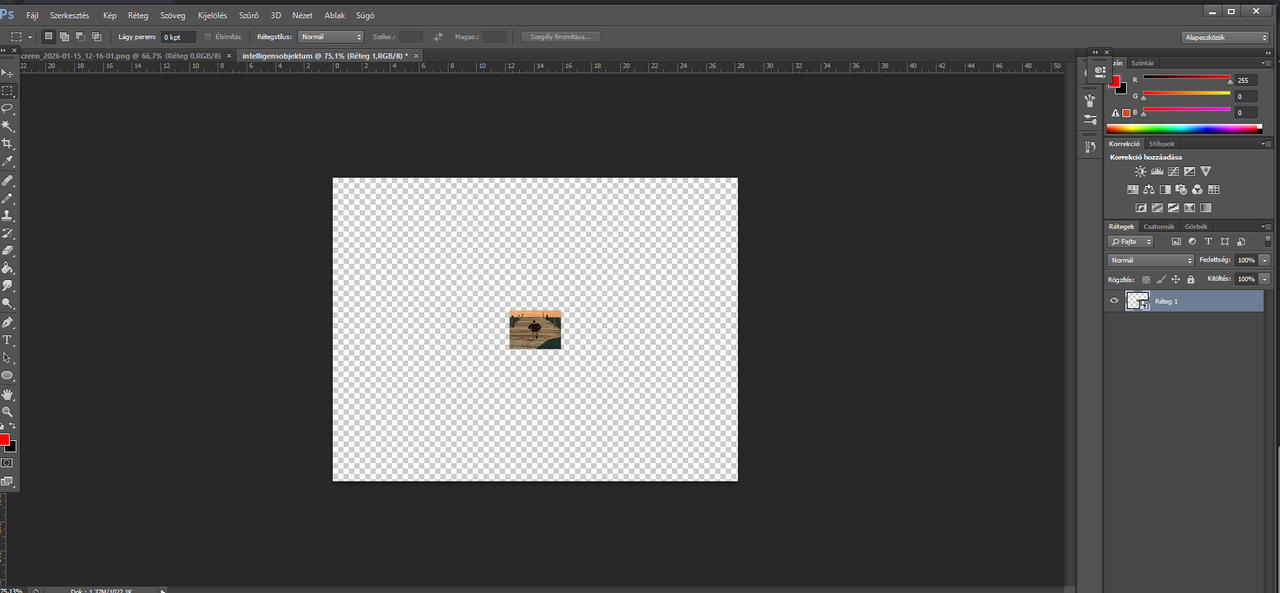Select the Lasso tool

(x=7, y=109)
